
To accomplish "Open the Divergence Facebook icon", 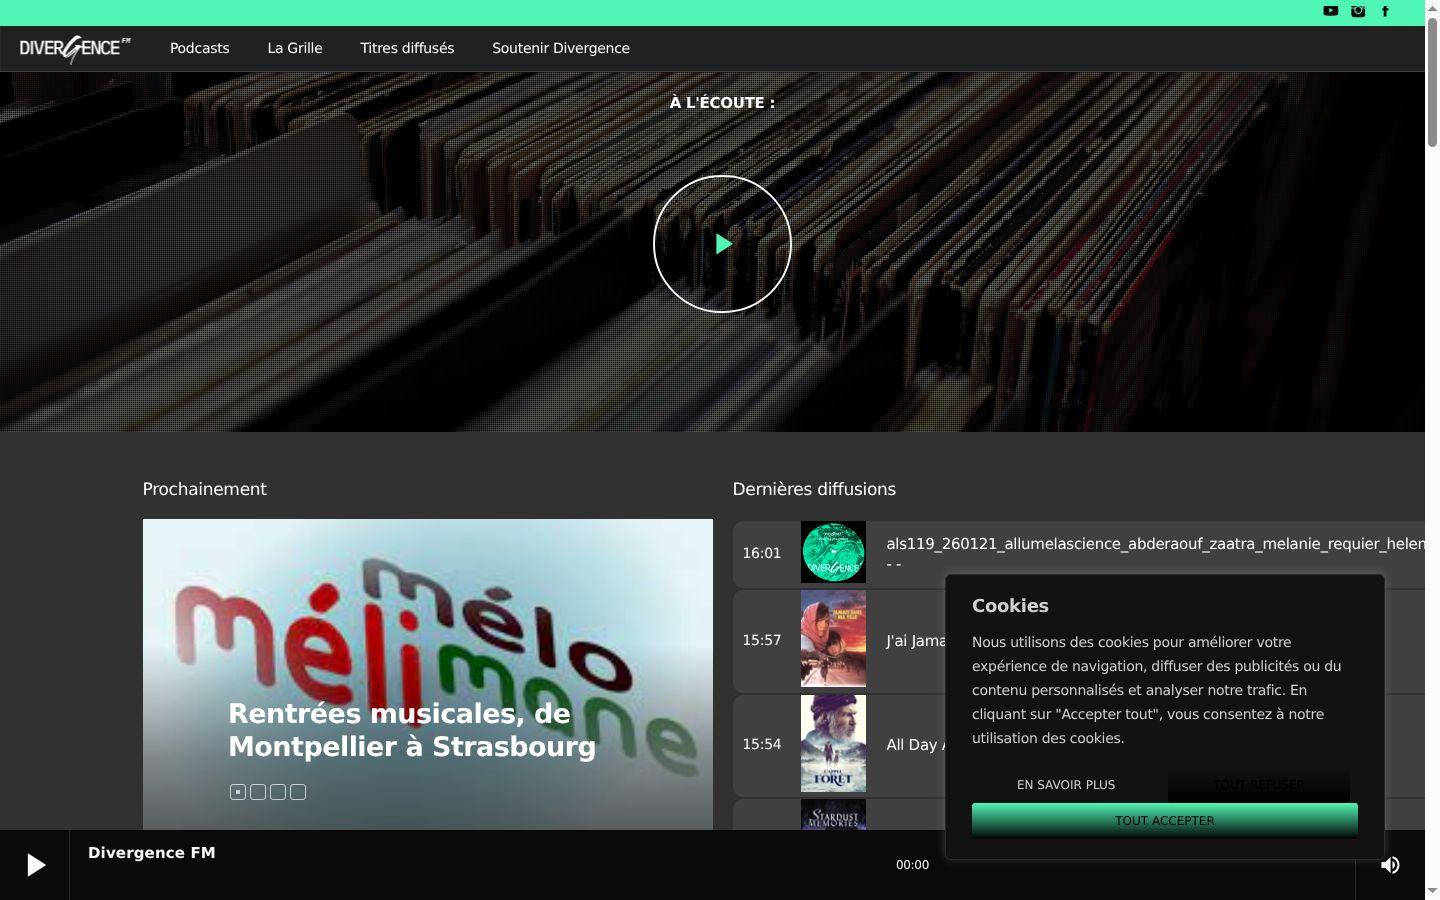I will point(1385,11).
